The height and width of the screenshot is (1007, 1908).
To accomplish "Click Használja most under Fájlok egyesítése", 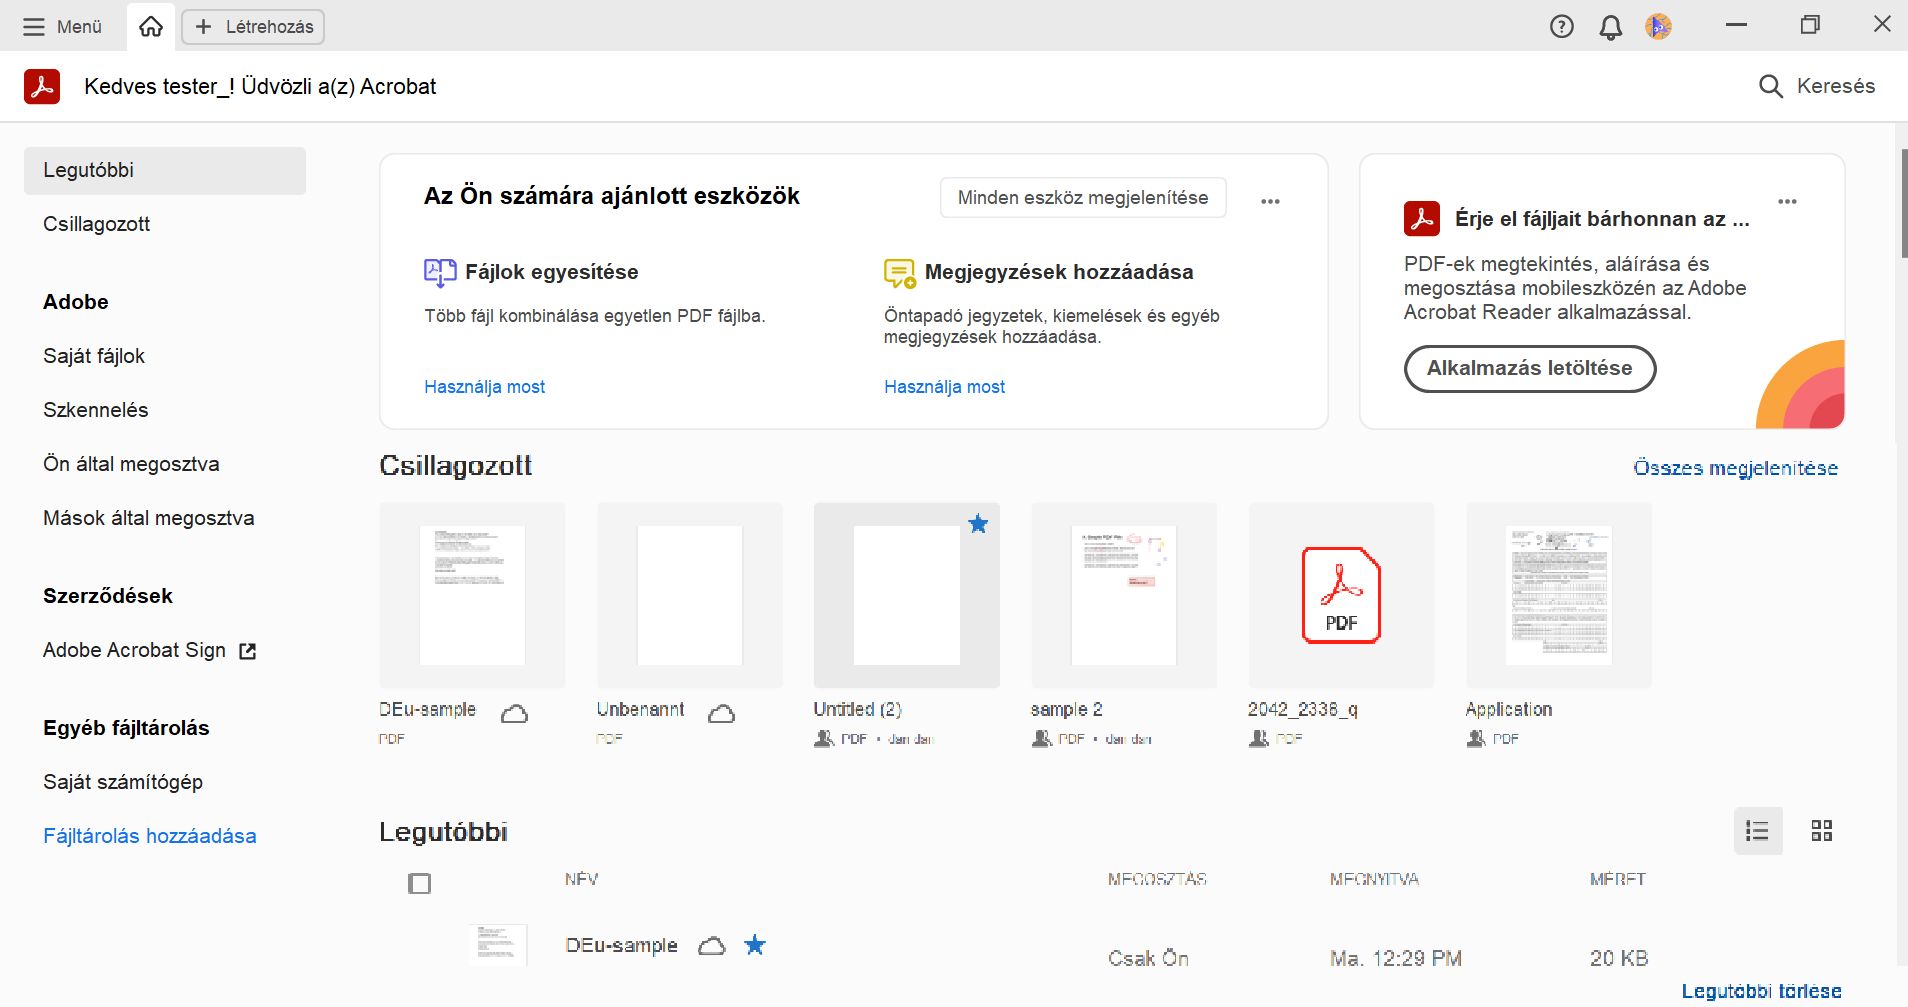I will [484, 387].
